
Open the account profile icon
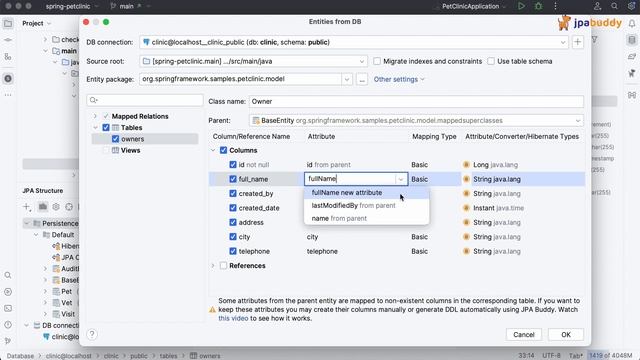point(597,6)
